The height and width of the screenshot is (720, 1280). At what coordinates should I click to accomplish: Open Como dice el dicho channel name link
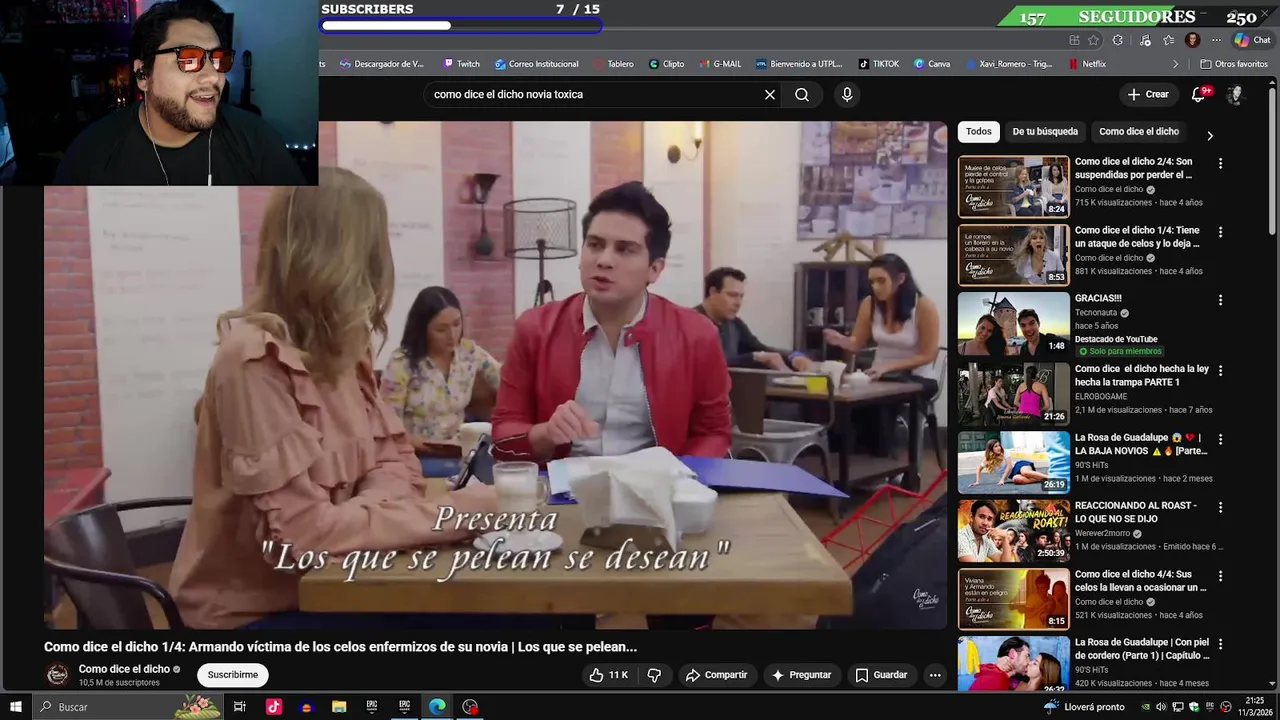(x=124, y=669)
